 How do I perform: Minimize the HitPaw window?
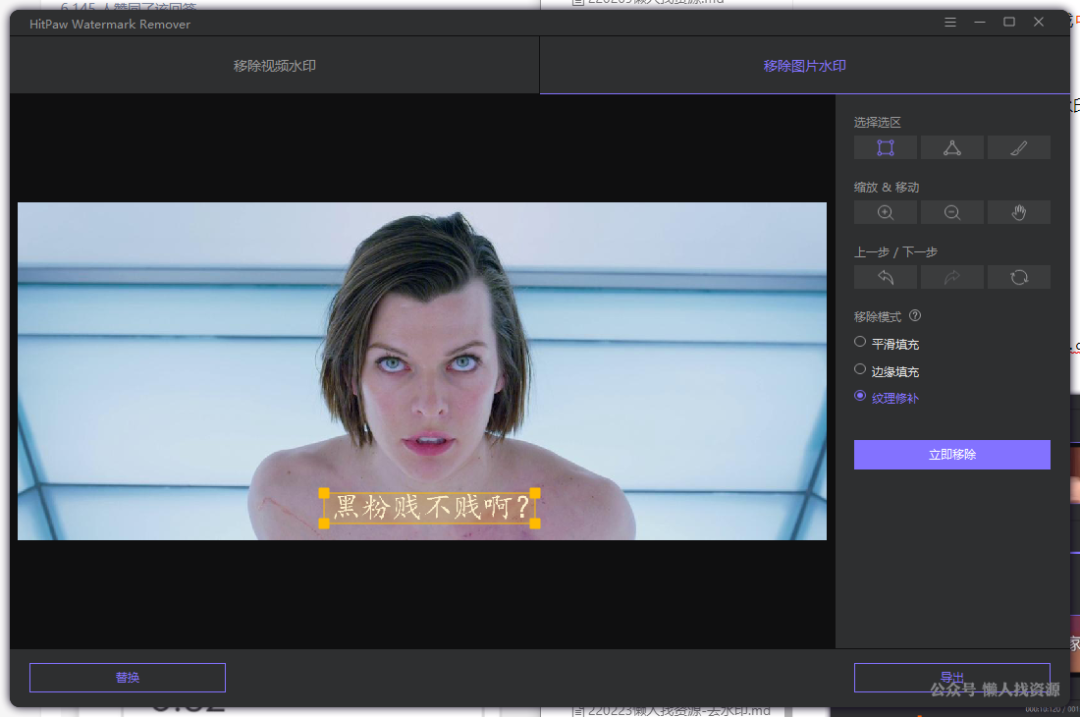[x=979, y=22]
